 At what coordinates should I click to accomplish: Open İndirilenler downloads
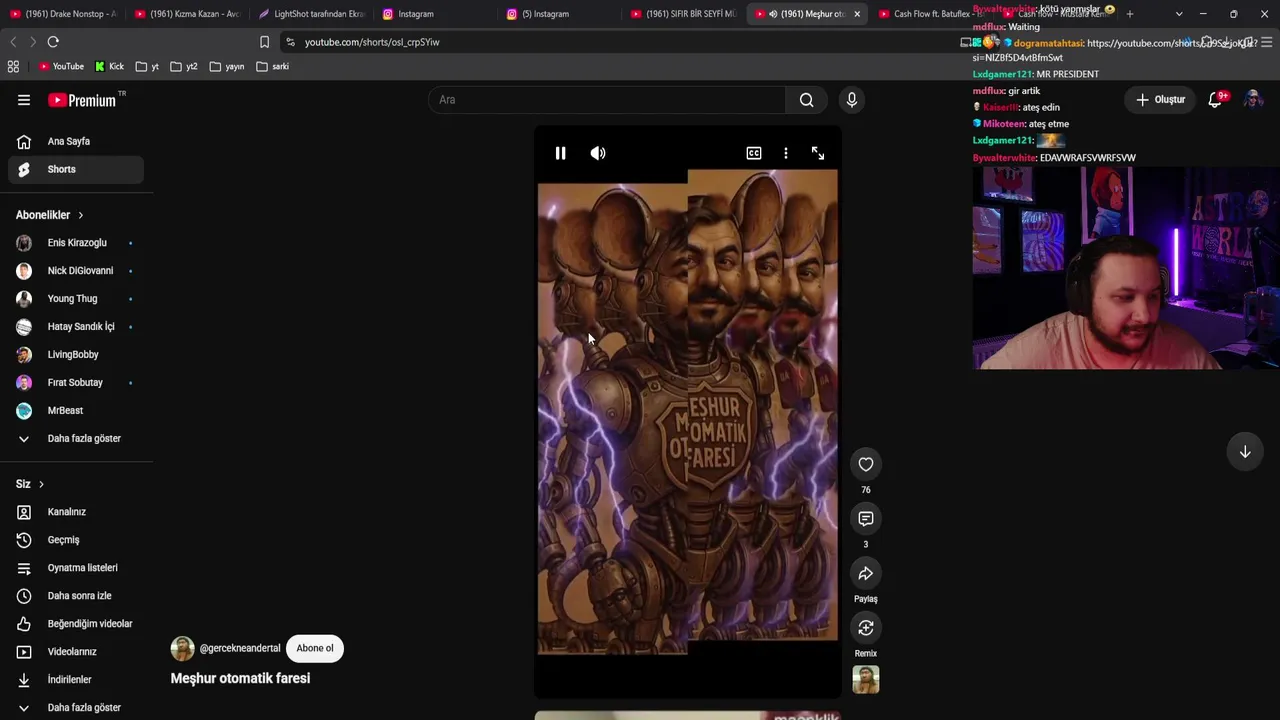[76, 680]
